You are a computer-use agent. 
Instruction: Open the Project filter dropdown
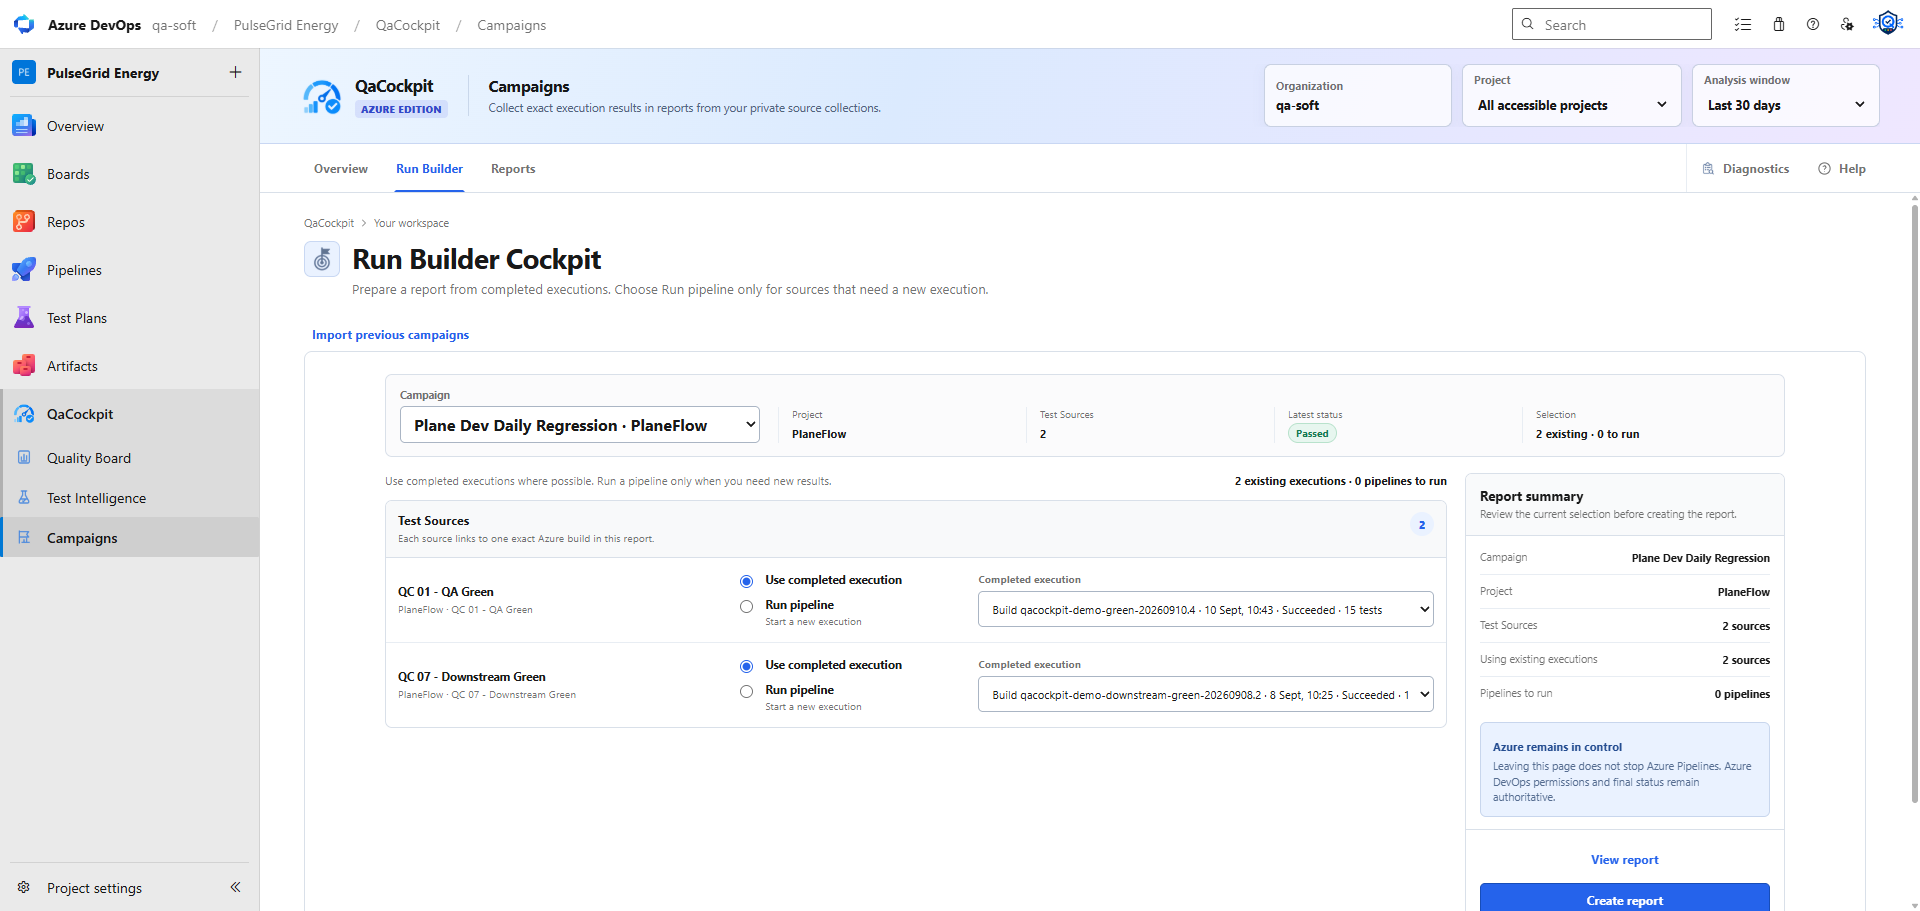tap(1572, 95)
